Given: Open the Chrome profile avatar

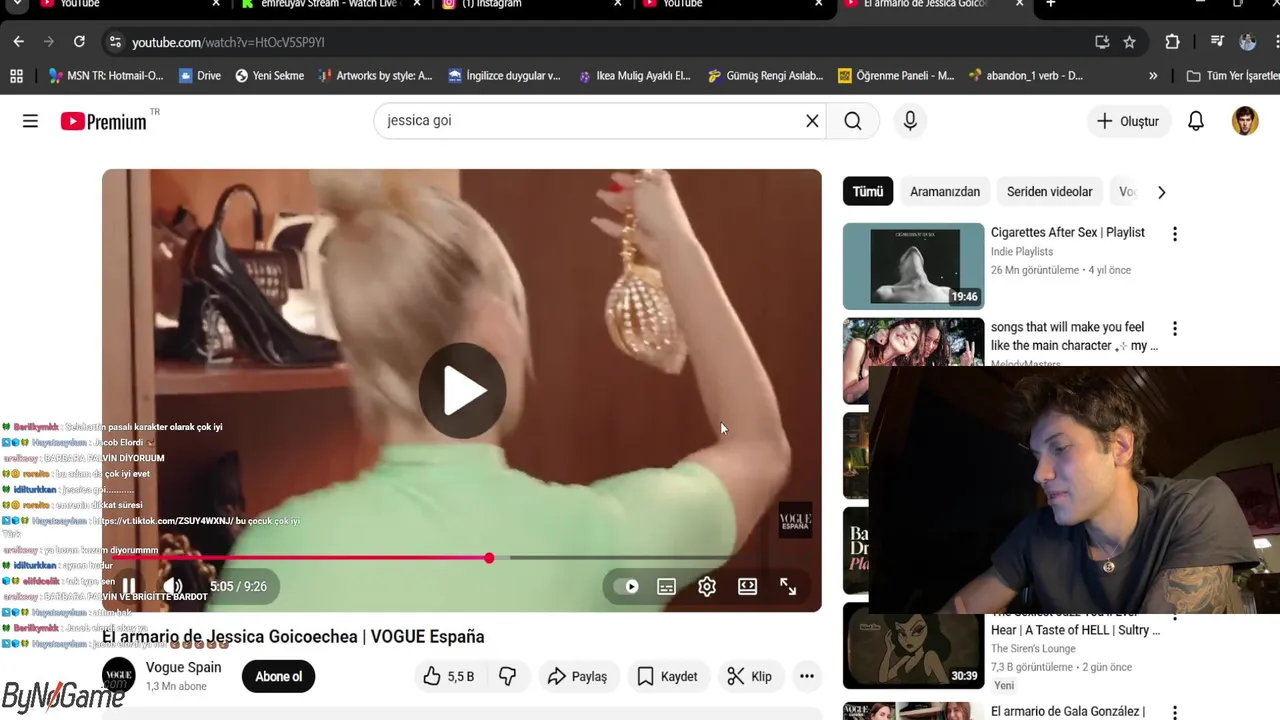Looking at the screenshot, I should 1247,42.
